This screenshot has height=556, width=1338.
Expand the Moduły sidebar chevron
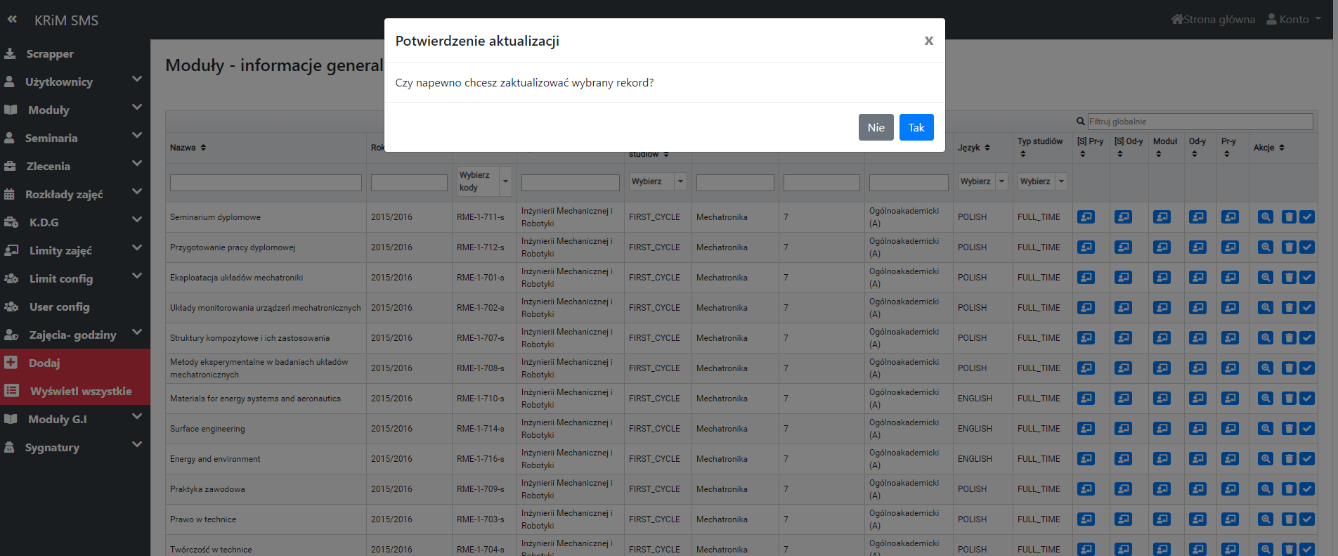[137, 109]
